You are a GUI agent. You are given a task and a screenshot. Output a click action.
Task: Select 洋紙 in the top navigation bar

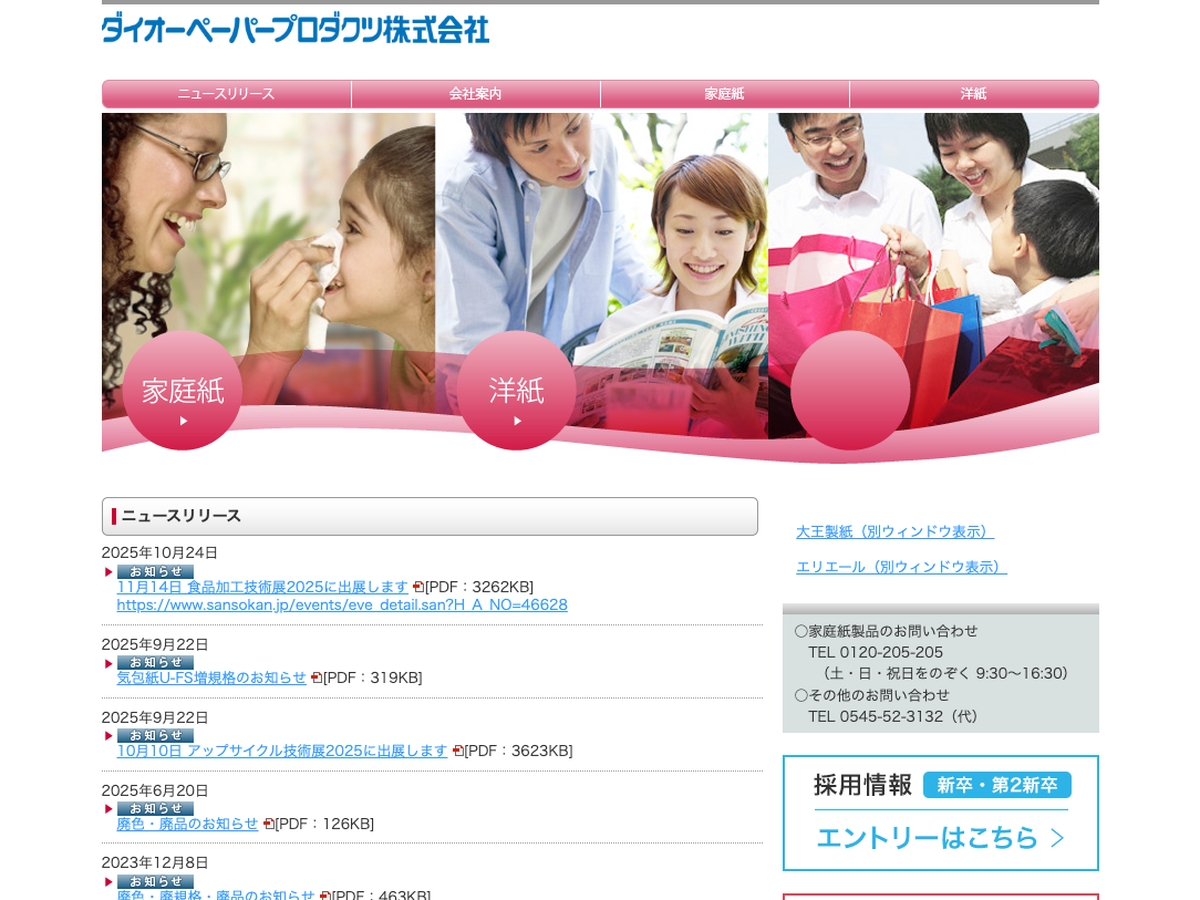click(x=973, y=94)
